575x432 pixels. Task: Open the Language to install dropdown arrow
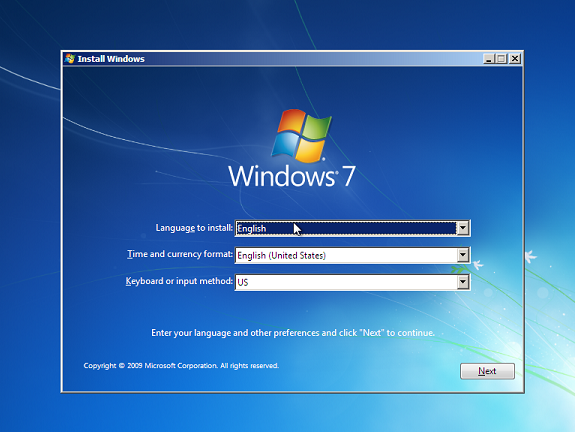[463, 228]
